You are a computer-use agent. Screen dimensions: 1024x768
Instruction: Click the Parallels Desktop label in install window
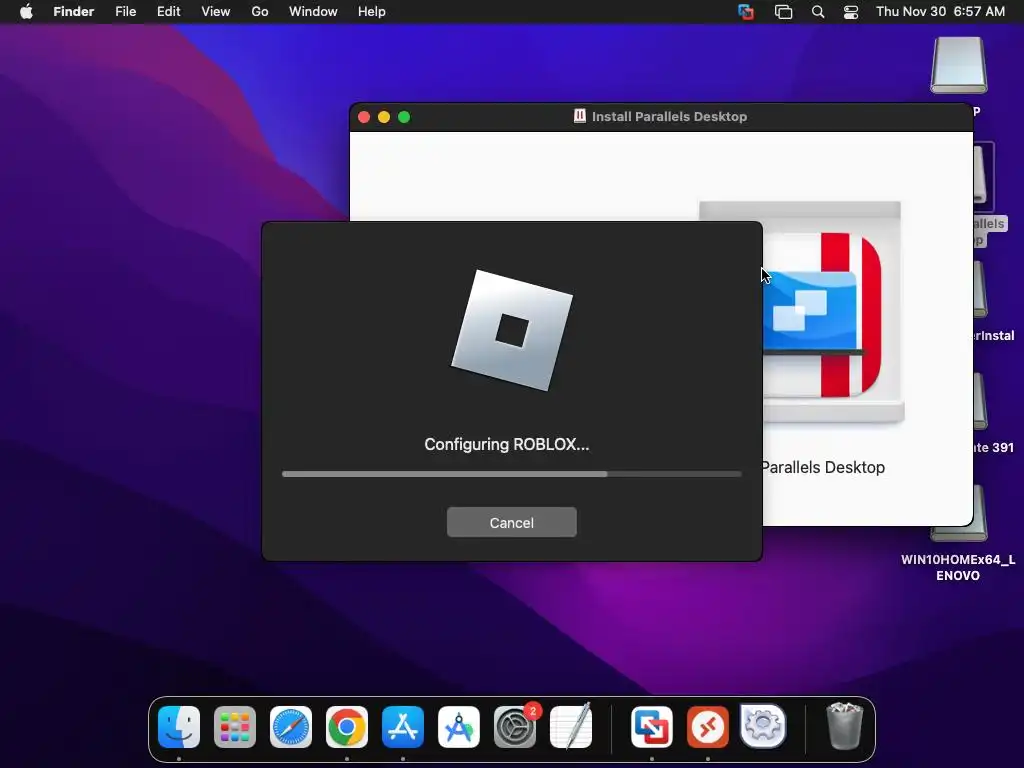pos(823,468)
